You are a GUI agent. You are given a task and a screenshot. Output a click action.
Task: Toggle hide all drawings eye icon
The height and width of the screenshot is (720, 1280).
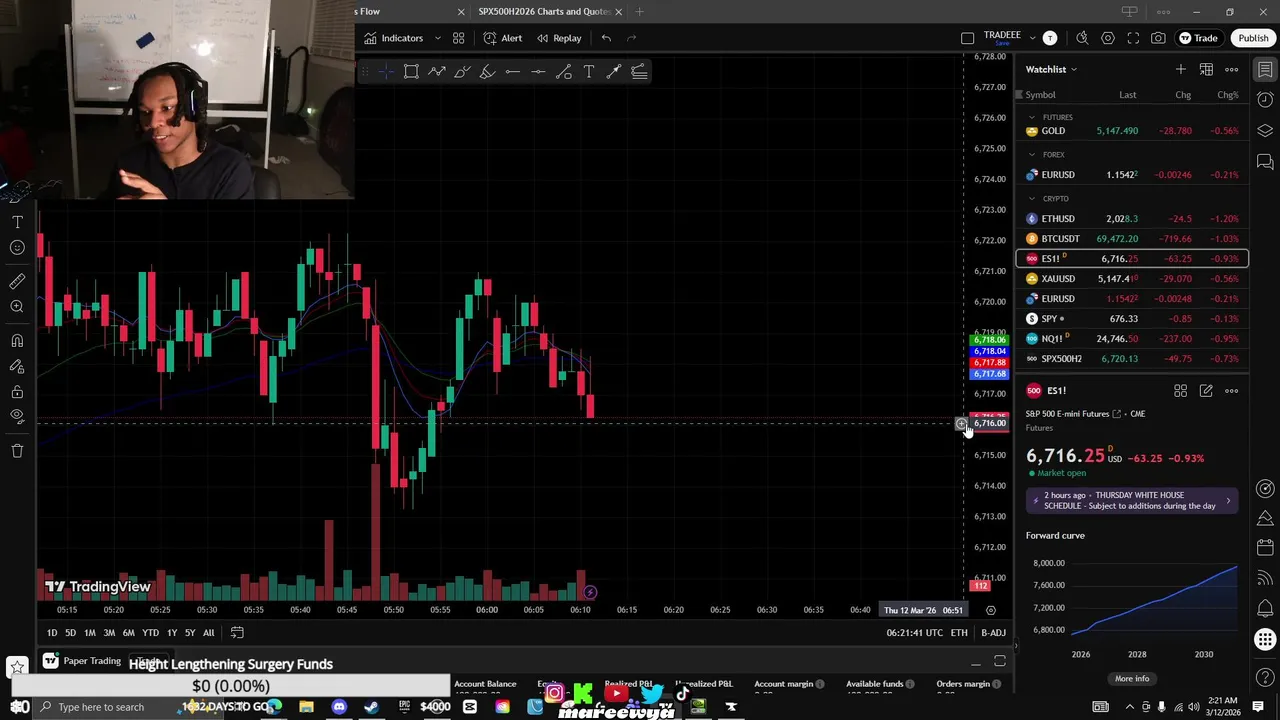[x=17, y=416]
